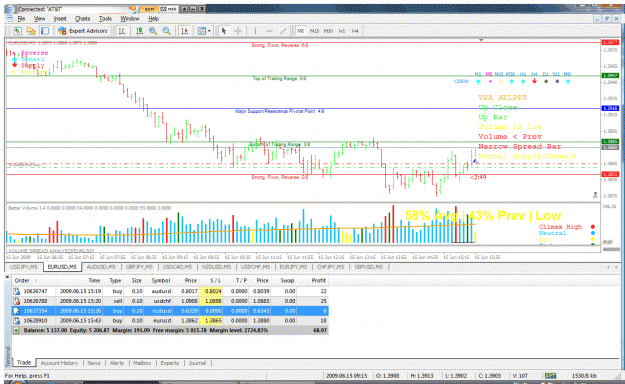The height and width of the screenshot is (384, 625).
Task: Switch to AUDUSD,M5 chart tab
Action: click(x=101, y=267)
